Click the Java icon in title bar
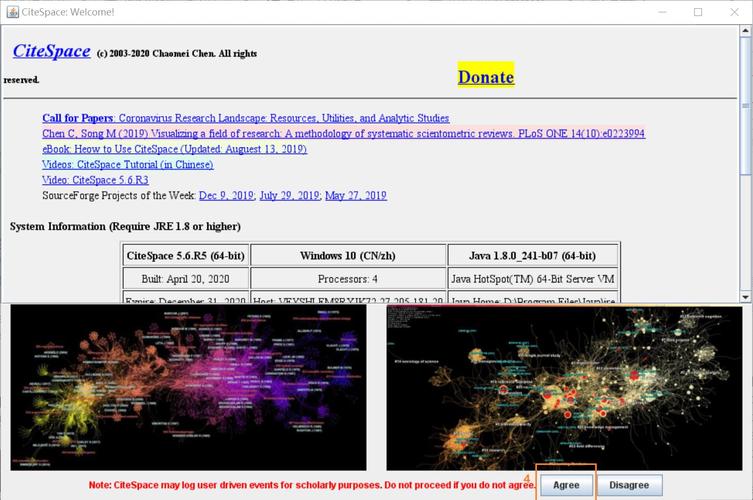Image resolution: width=753 pixels, height=500 pixels. coord(11,12)
